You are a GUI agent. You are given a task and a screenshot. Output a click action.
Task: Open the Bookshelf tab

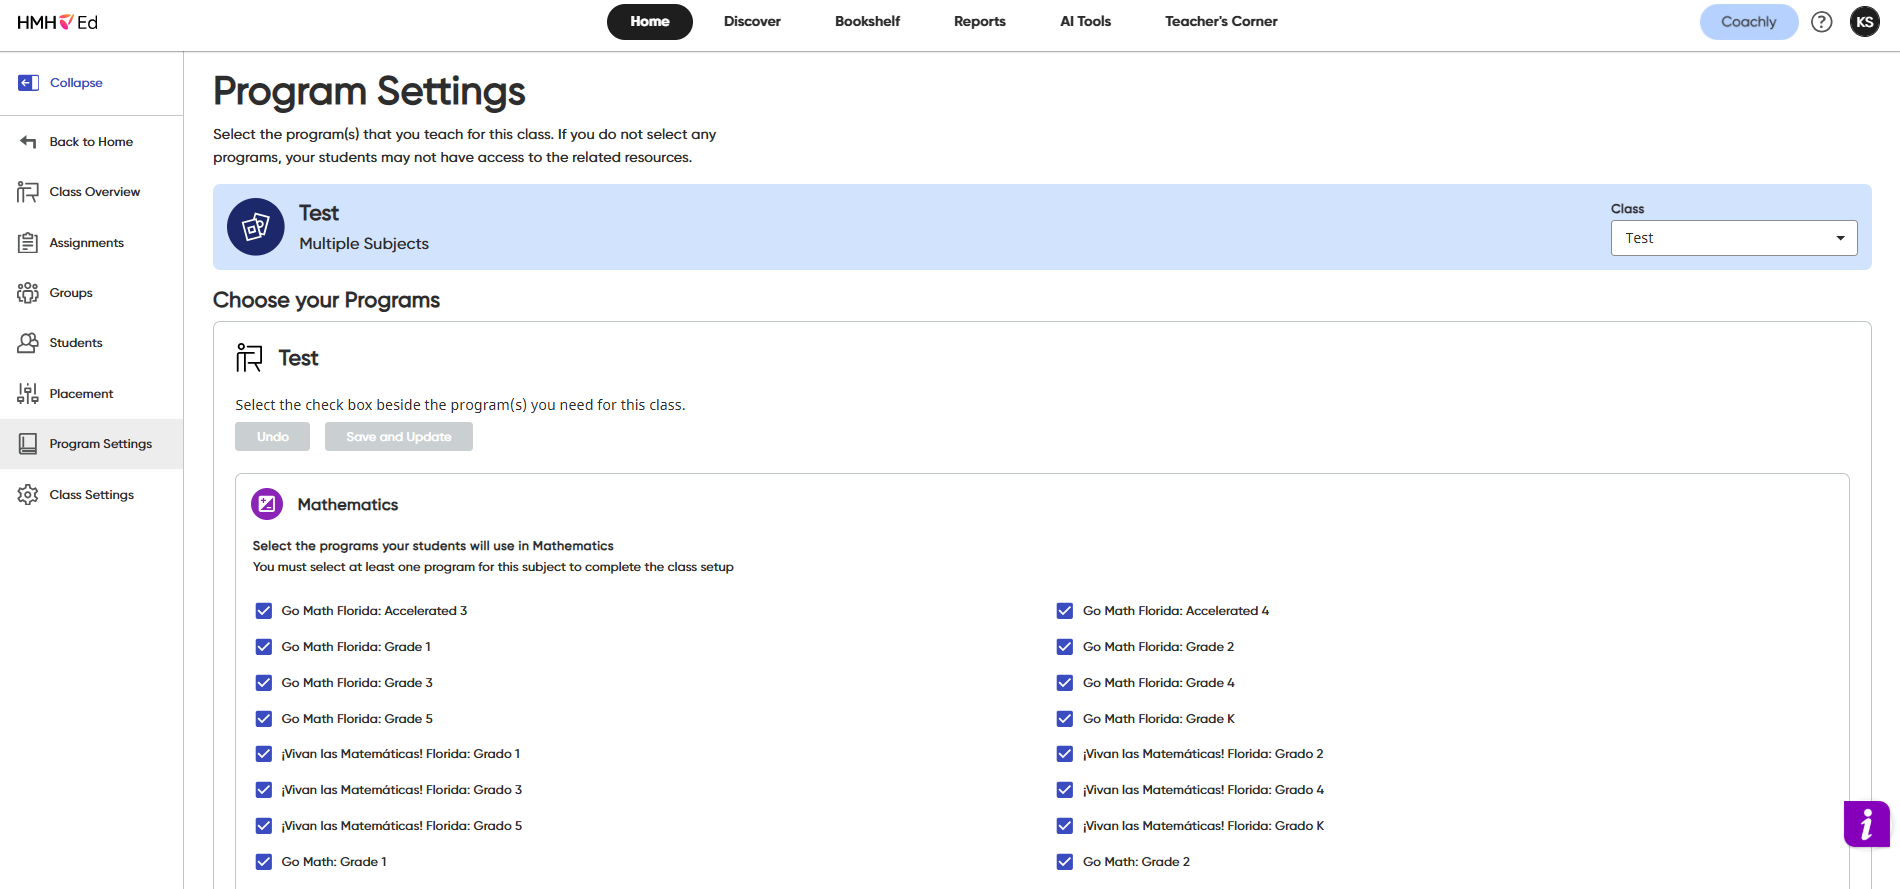[868, 22]
